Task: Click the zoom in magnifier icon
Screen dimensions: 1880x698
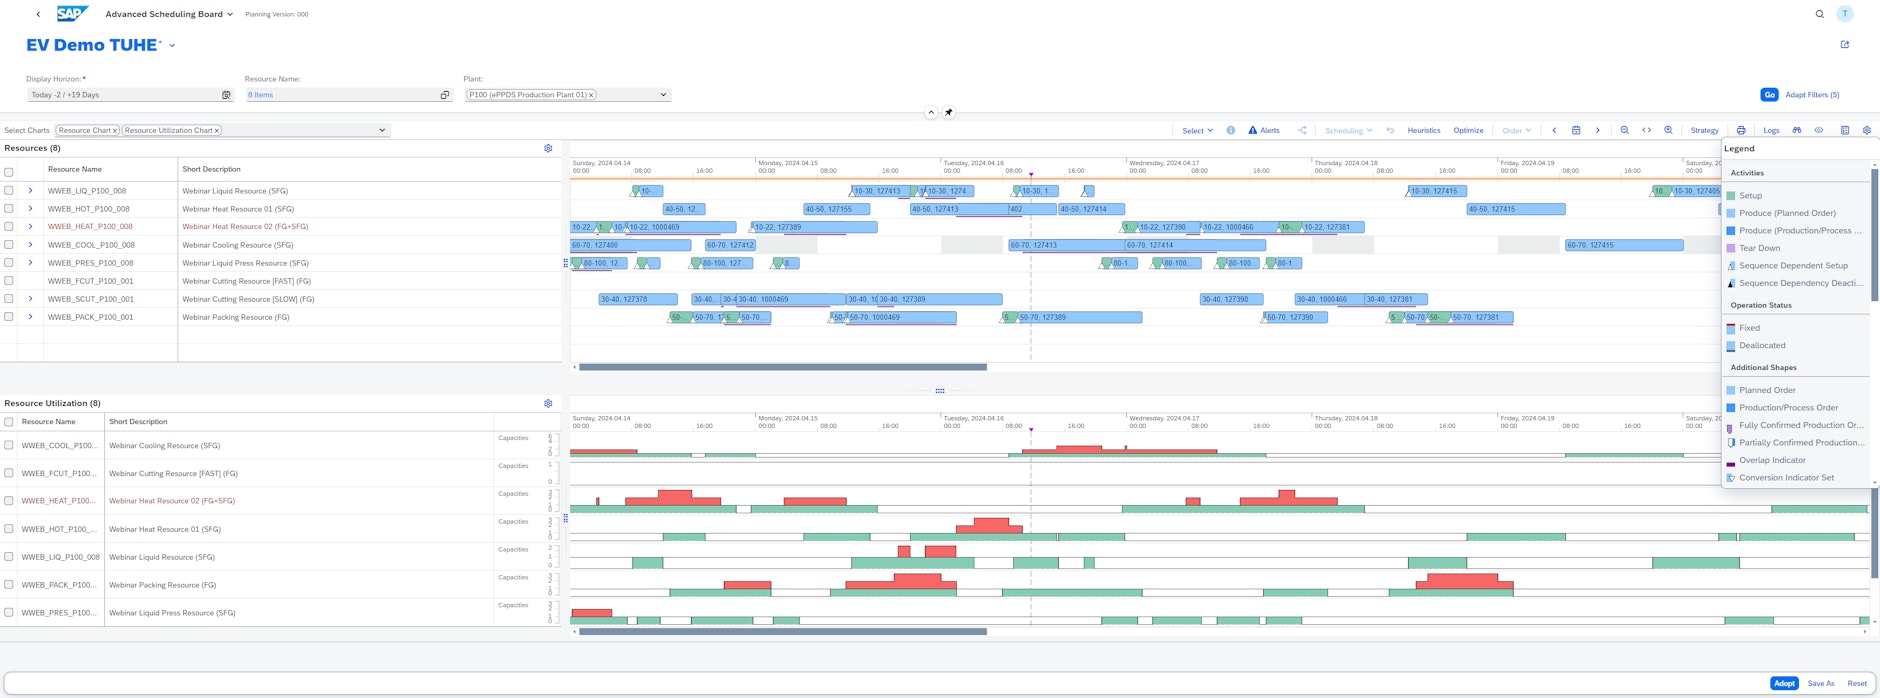Action: pos(1668,130)
